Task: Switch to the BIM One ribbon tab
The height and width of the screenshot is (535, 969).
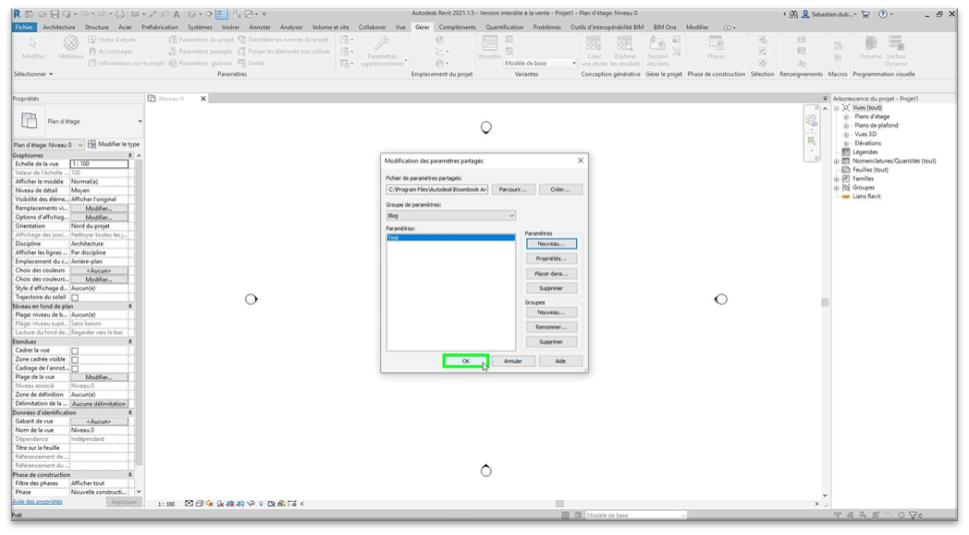Action: coord(664,27)
